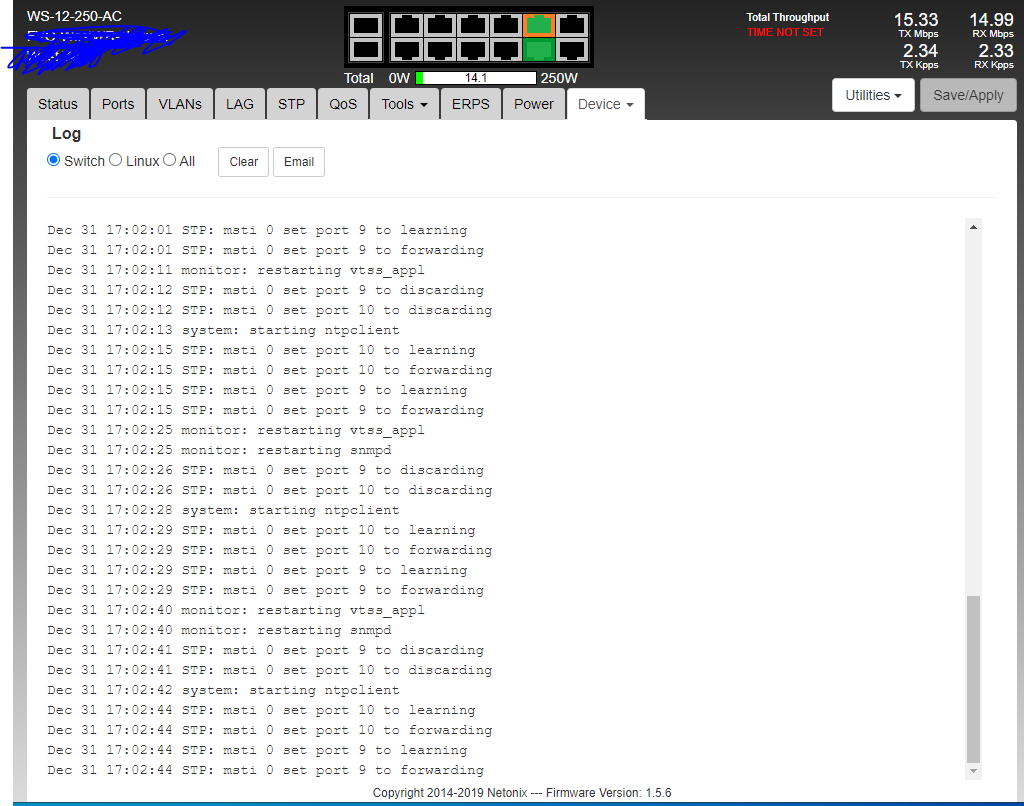The height and width of the screenshot is (806, 1024).
Task: Click the last bottom-row RJ45 port
Action: pos(573,49)
